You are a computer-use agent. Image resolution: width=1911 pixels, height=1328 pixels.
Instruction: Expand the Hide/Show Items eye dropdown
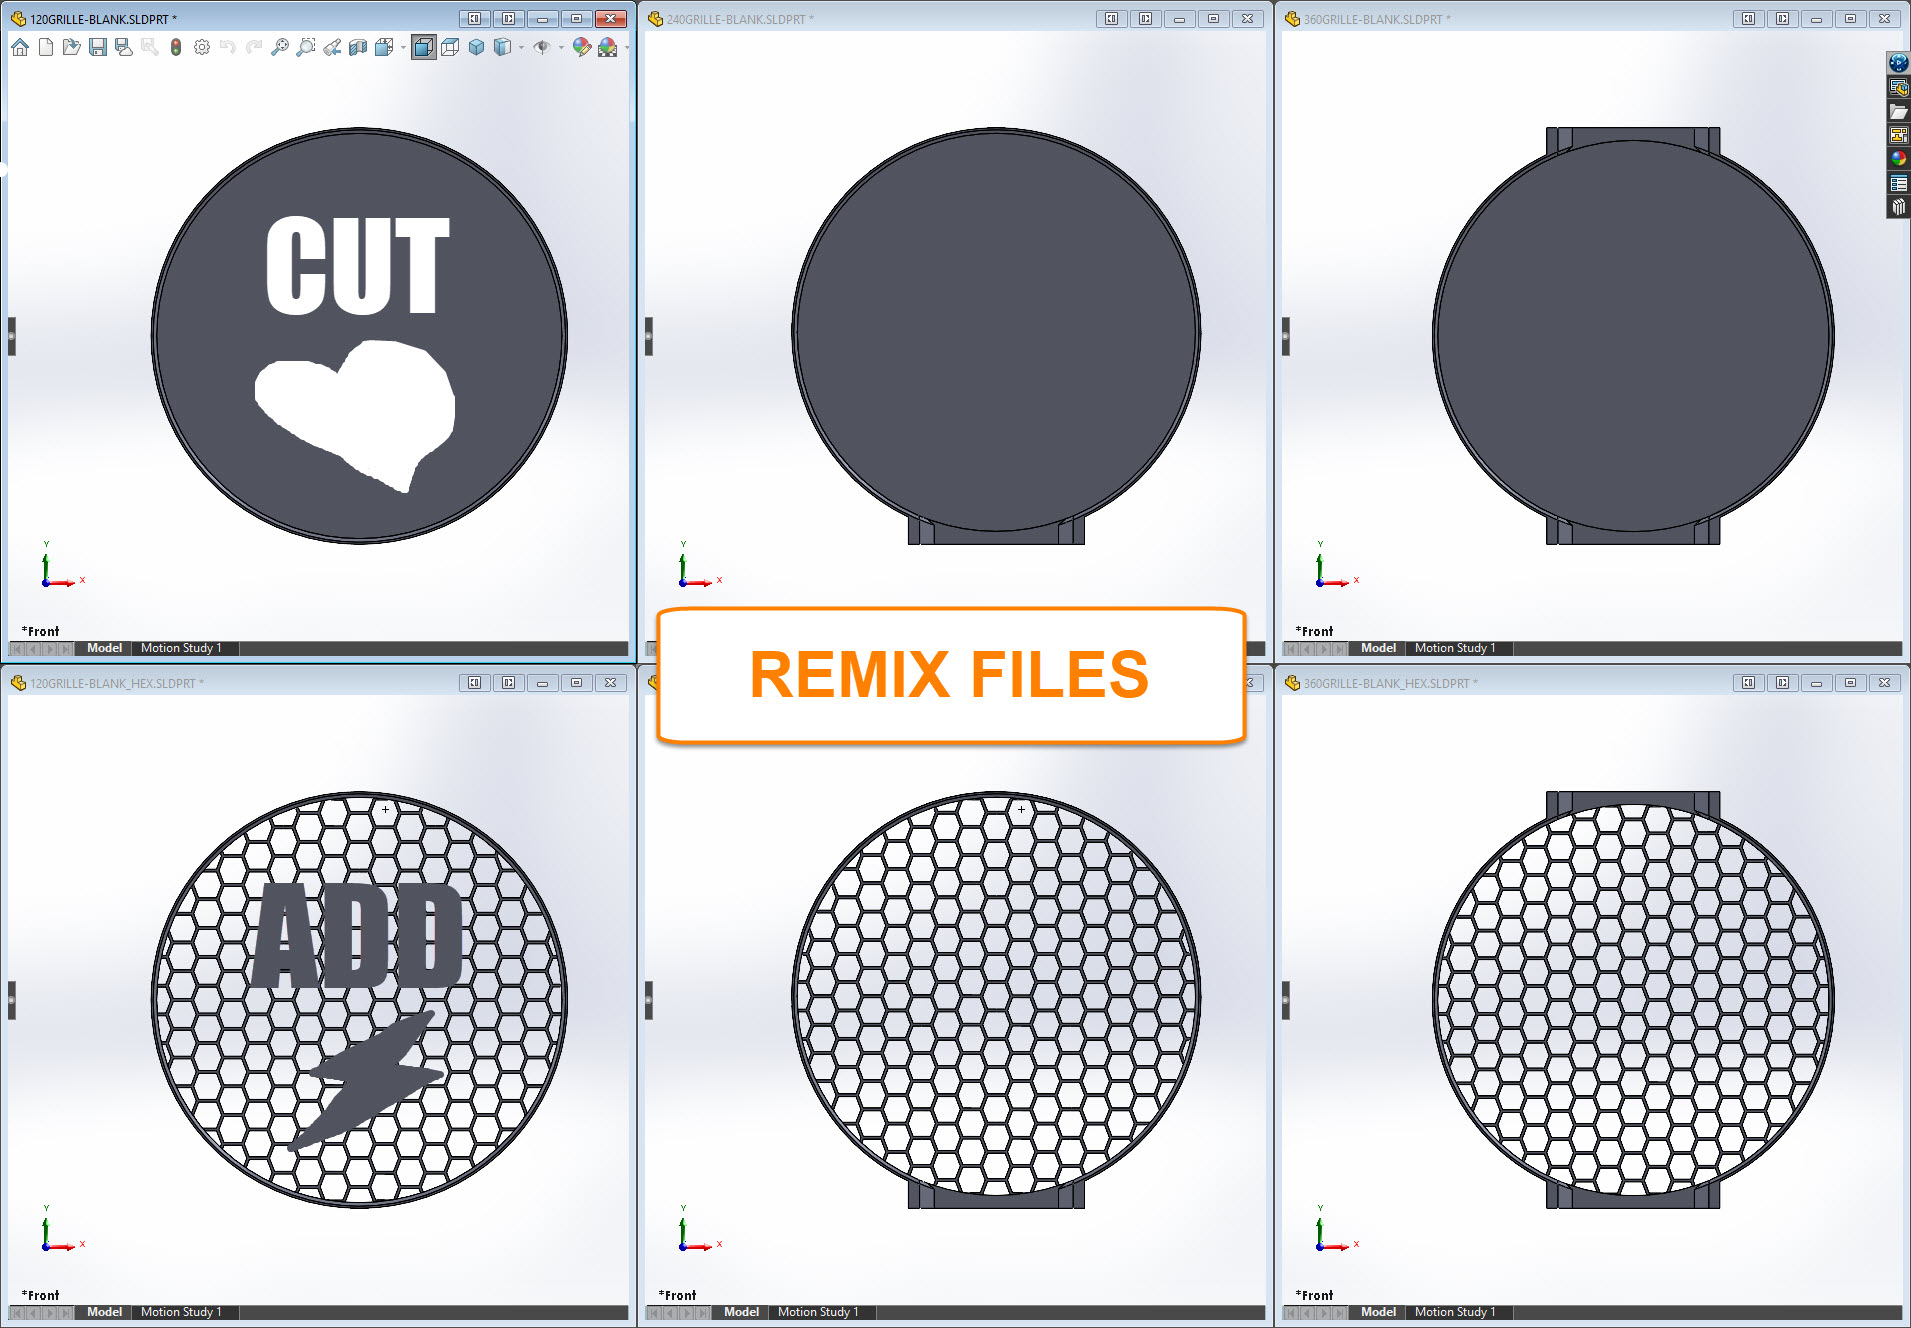click(561, 47)
